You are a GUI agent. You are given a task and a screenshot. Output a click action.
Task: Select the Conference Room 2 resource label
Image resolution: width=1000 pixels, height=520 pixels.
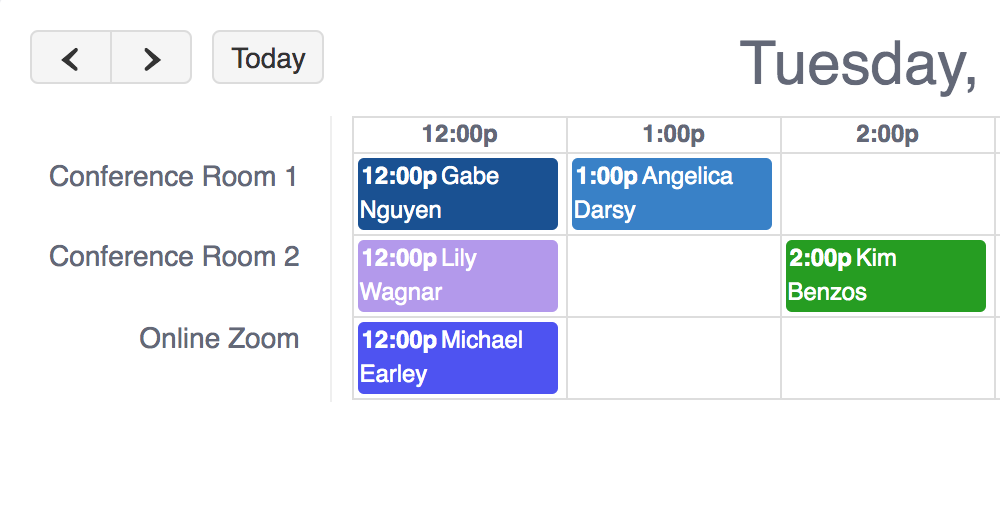point(174,257)
